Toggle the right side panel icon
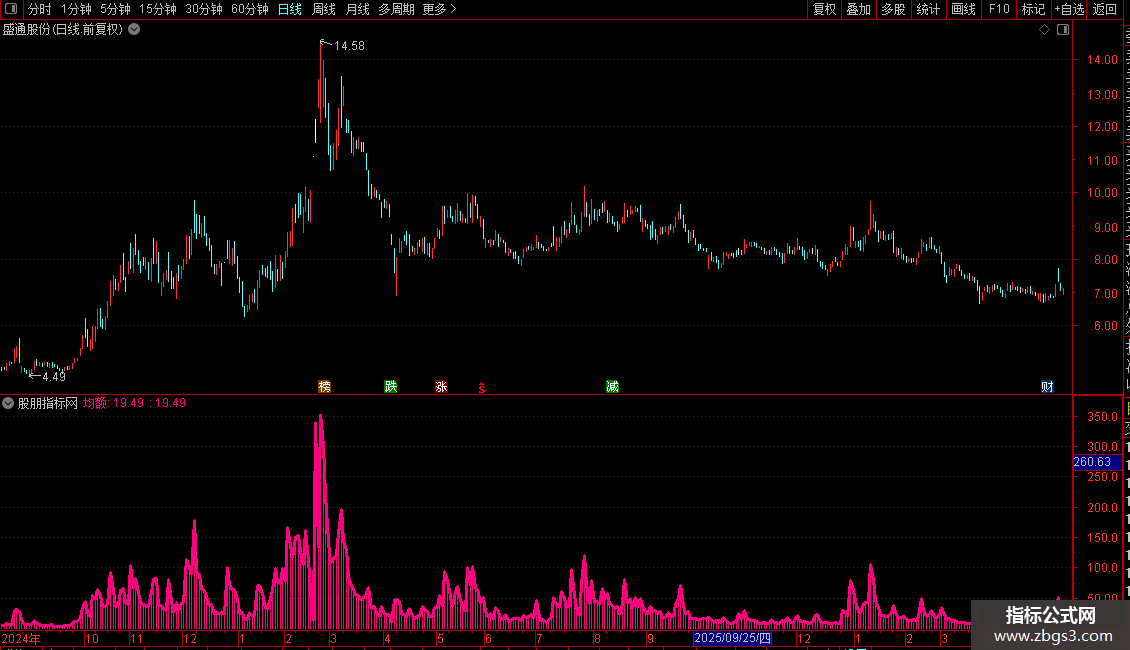 point(1062,30)
